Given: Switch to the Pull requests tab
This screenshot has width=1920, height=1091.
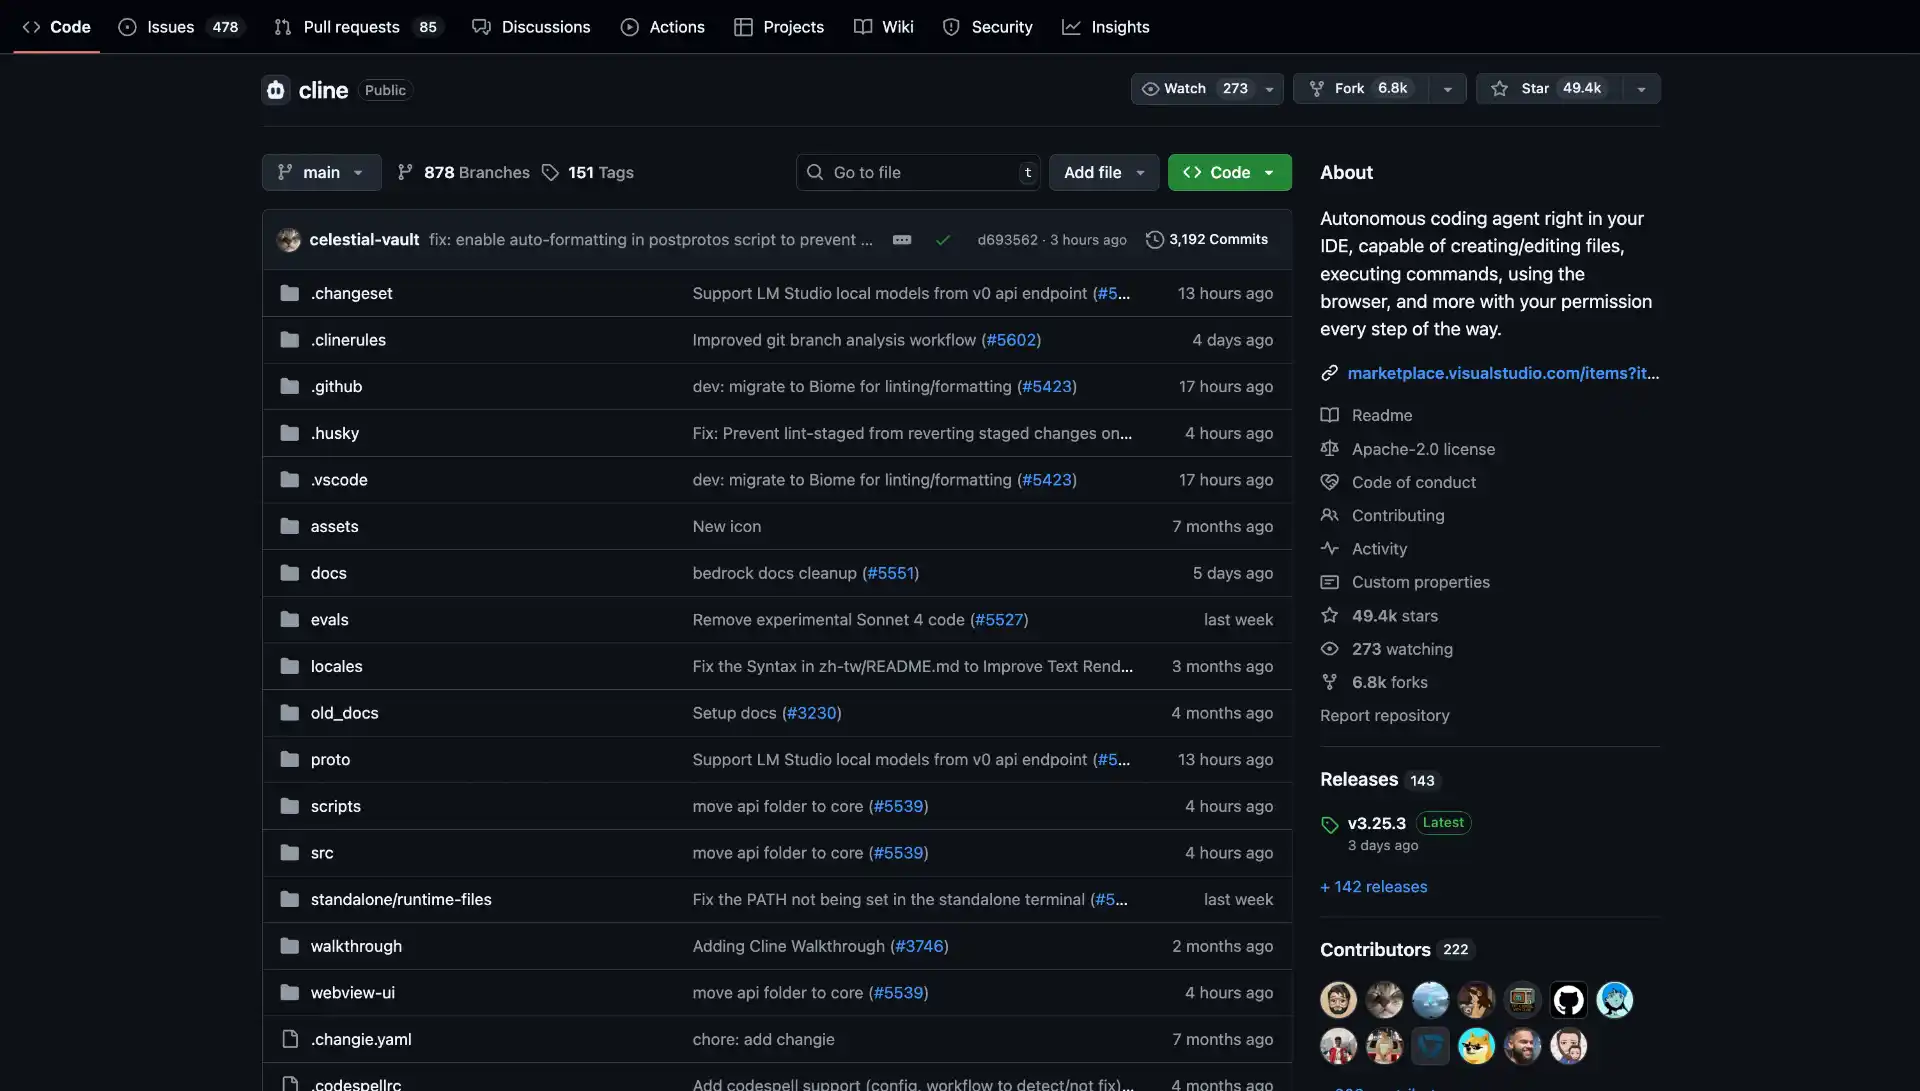Looking at the screenshot, I should click(351, 27).
